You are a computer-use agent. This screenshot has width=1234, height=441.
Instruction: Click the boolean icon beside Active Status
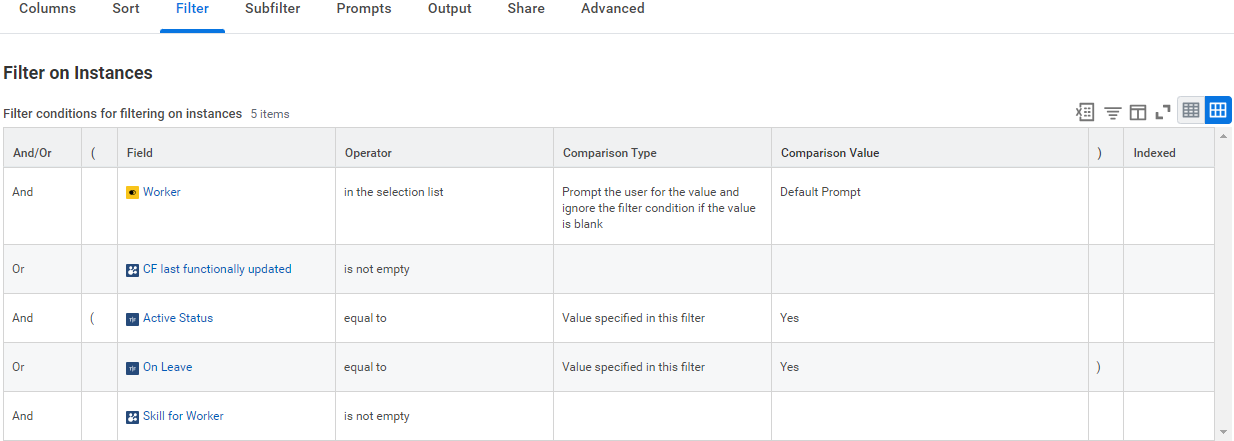[x=132, y=318]
